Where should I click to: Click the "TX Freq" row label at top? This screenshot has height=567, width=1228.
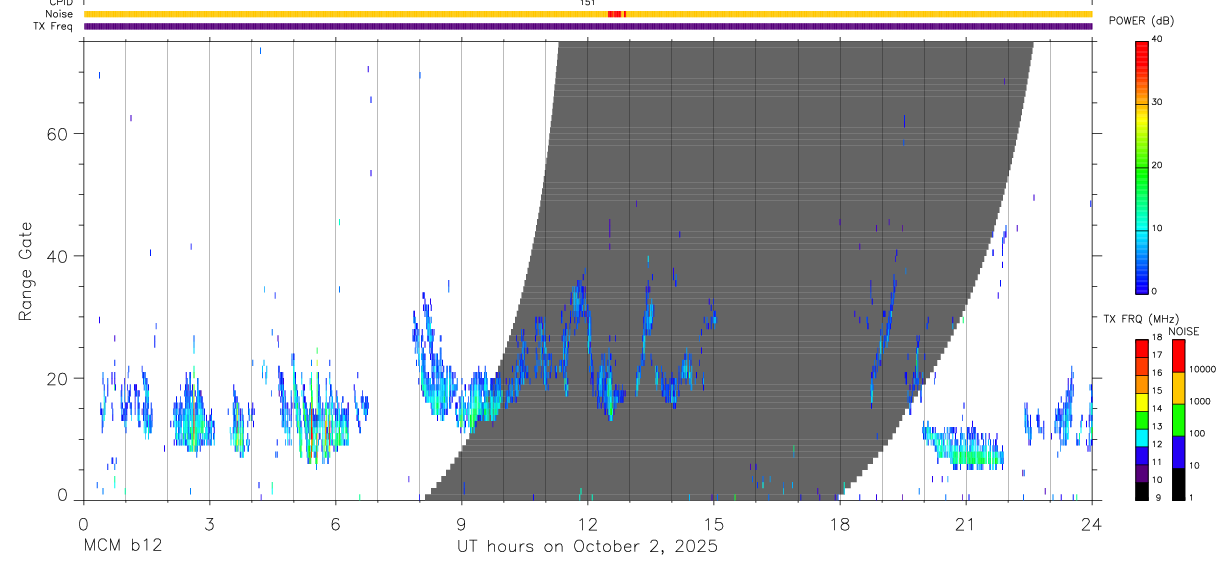[x=55, y=26]
